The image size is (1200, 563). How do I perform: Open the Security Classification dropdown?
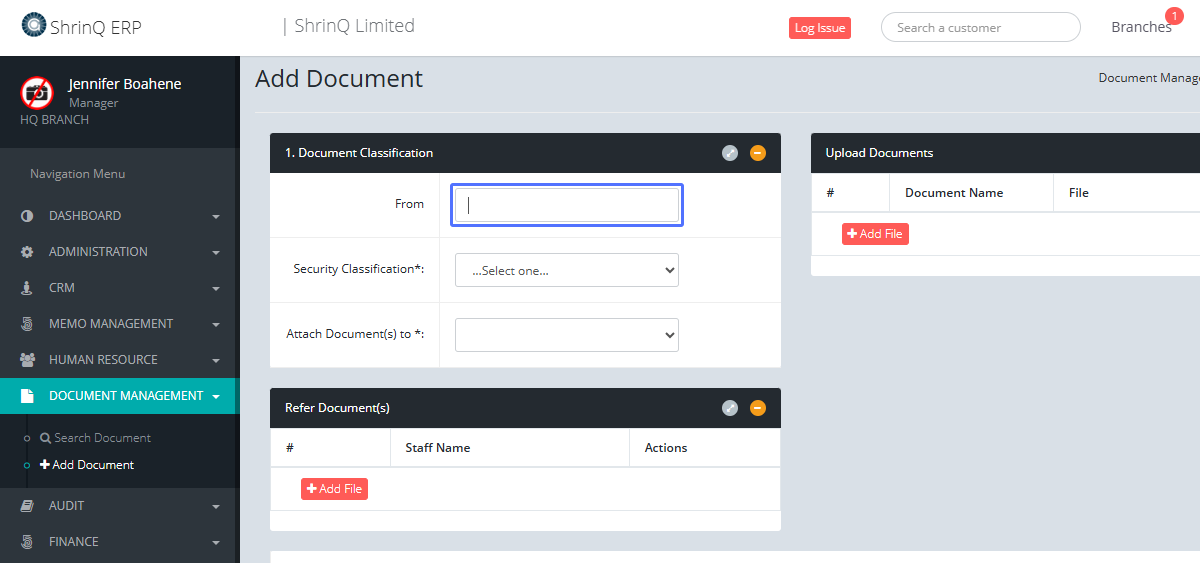tap(566, 270)
